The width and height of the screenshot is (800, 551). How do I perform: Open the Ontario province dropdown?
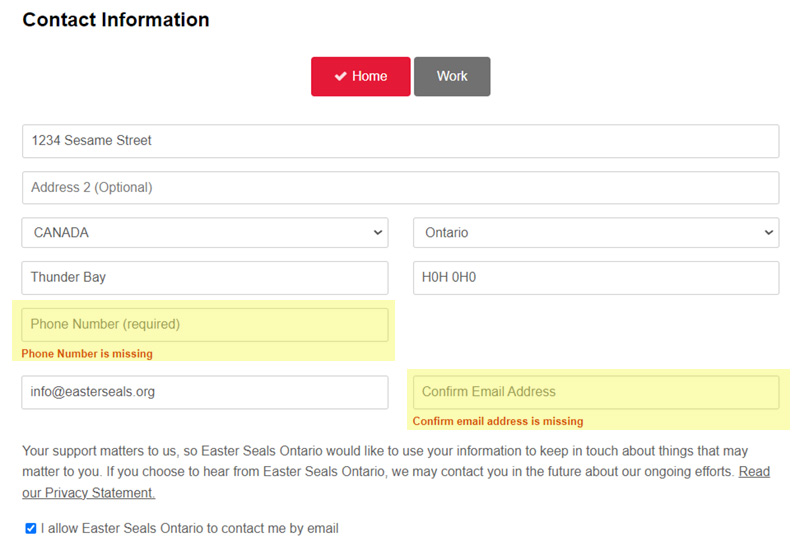point(595,232)
